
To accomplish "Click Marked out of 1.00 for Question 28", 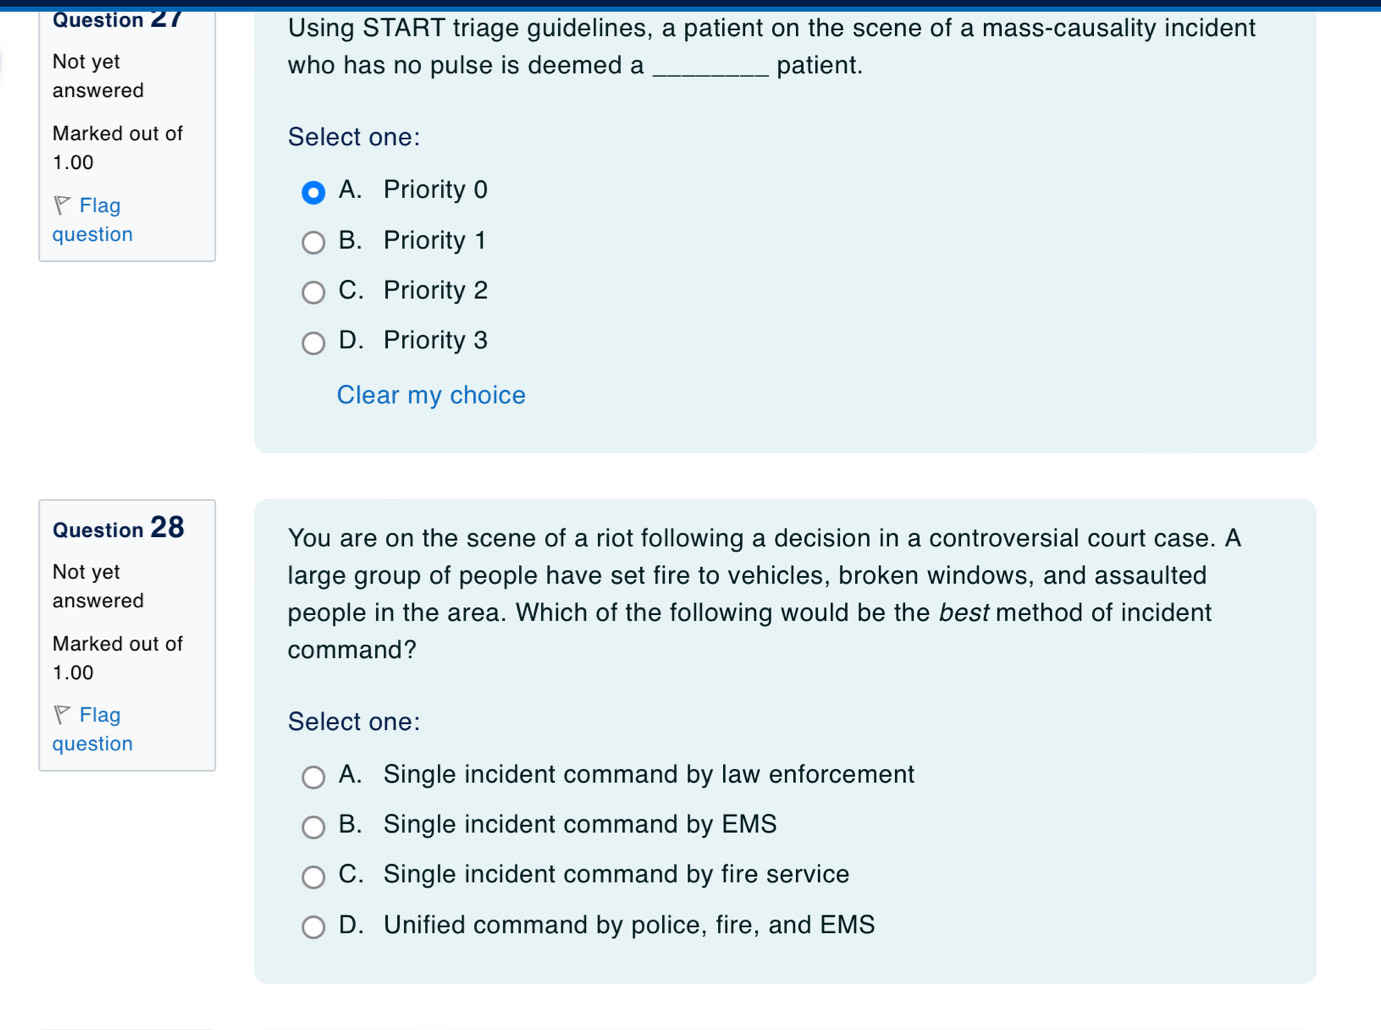I will 117,658.
